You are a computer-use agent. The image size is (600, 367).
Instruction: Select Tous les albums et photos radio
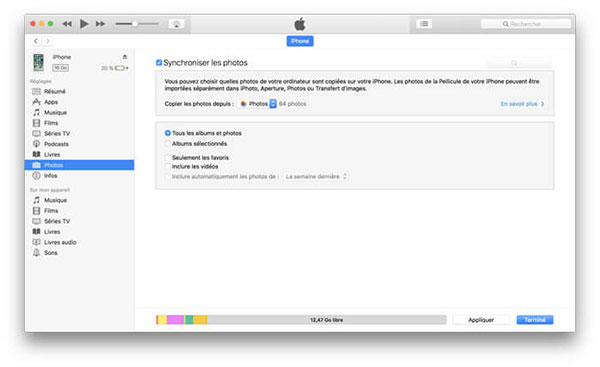[x=168, y=133]
